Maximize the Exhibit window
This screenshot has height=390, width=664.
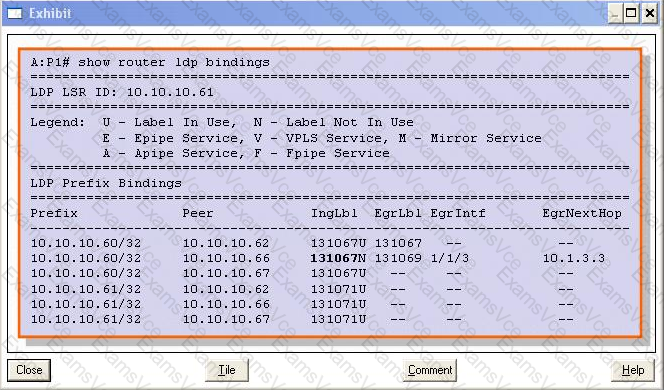pos(631,14)
